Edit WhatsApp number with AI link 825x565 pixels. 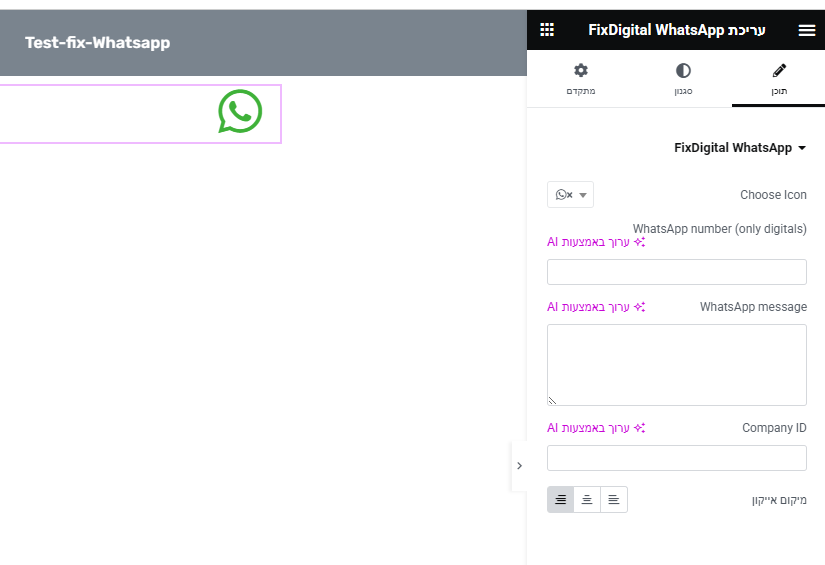pos(596,242)
